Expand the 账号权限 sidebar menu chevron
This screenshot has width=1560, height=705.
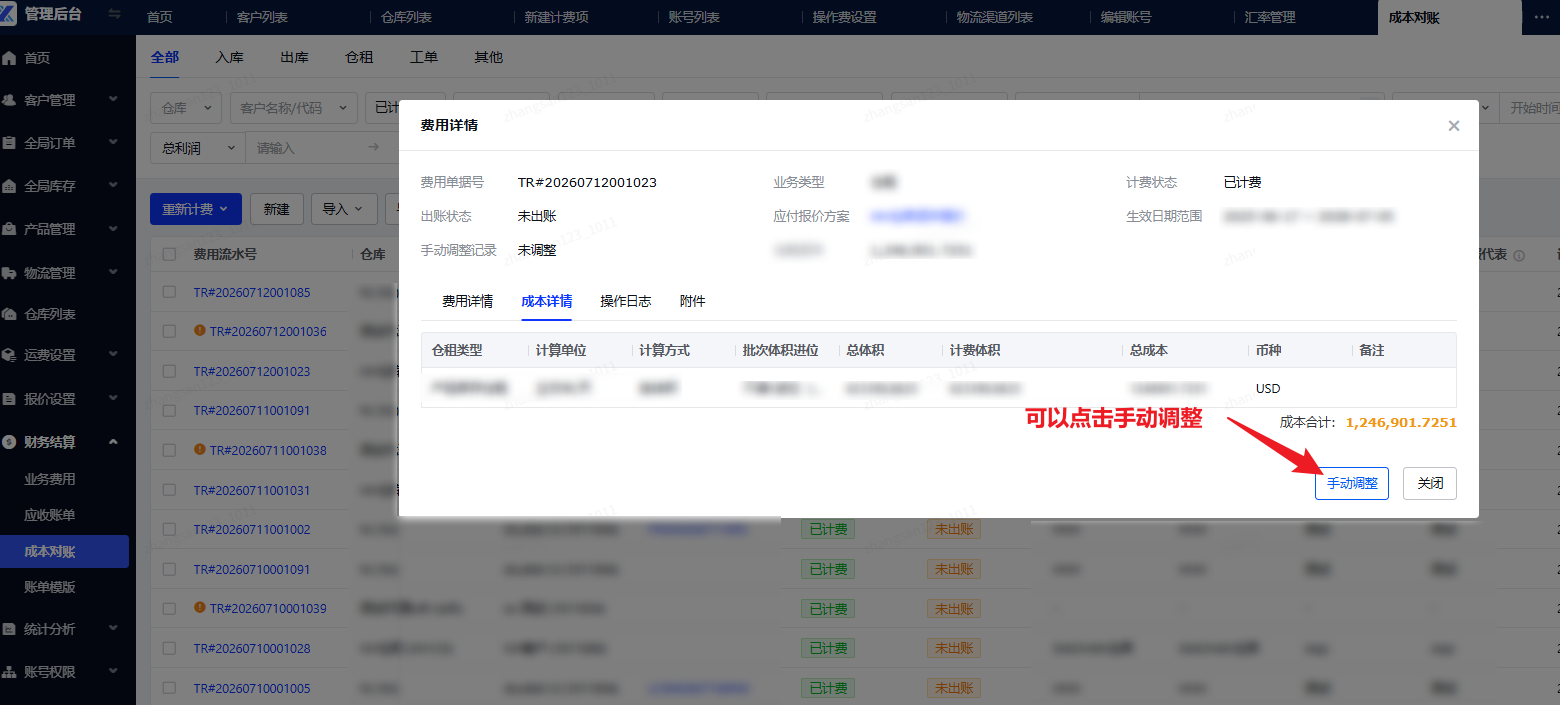pos(113,672)
